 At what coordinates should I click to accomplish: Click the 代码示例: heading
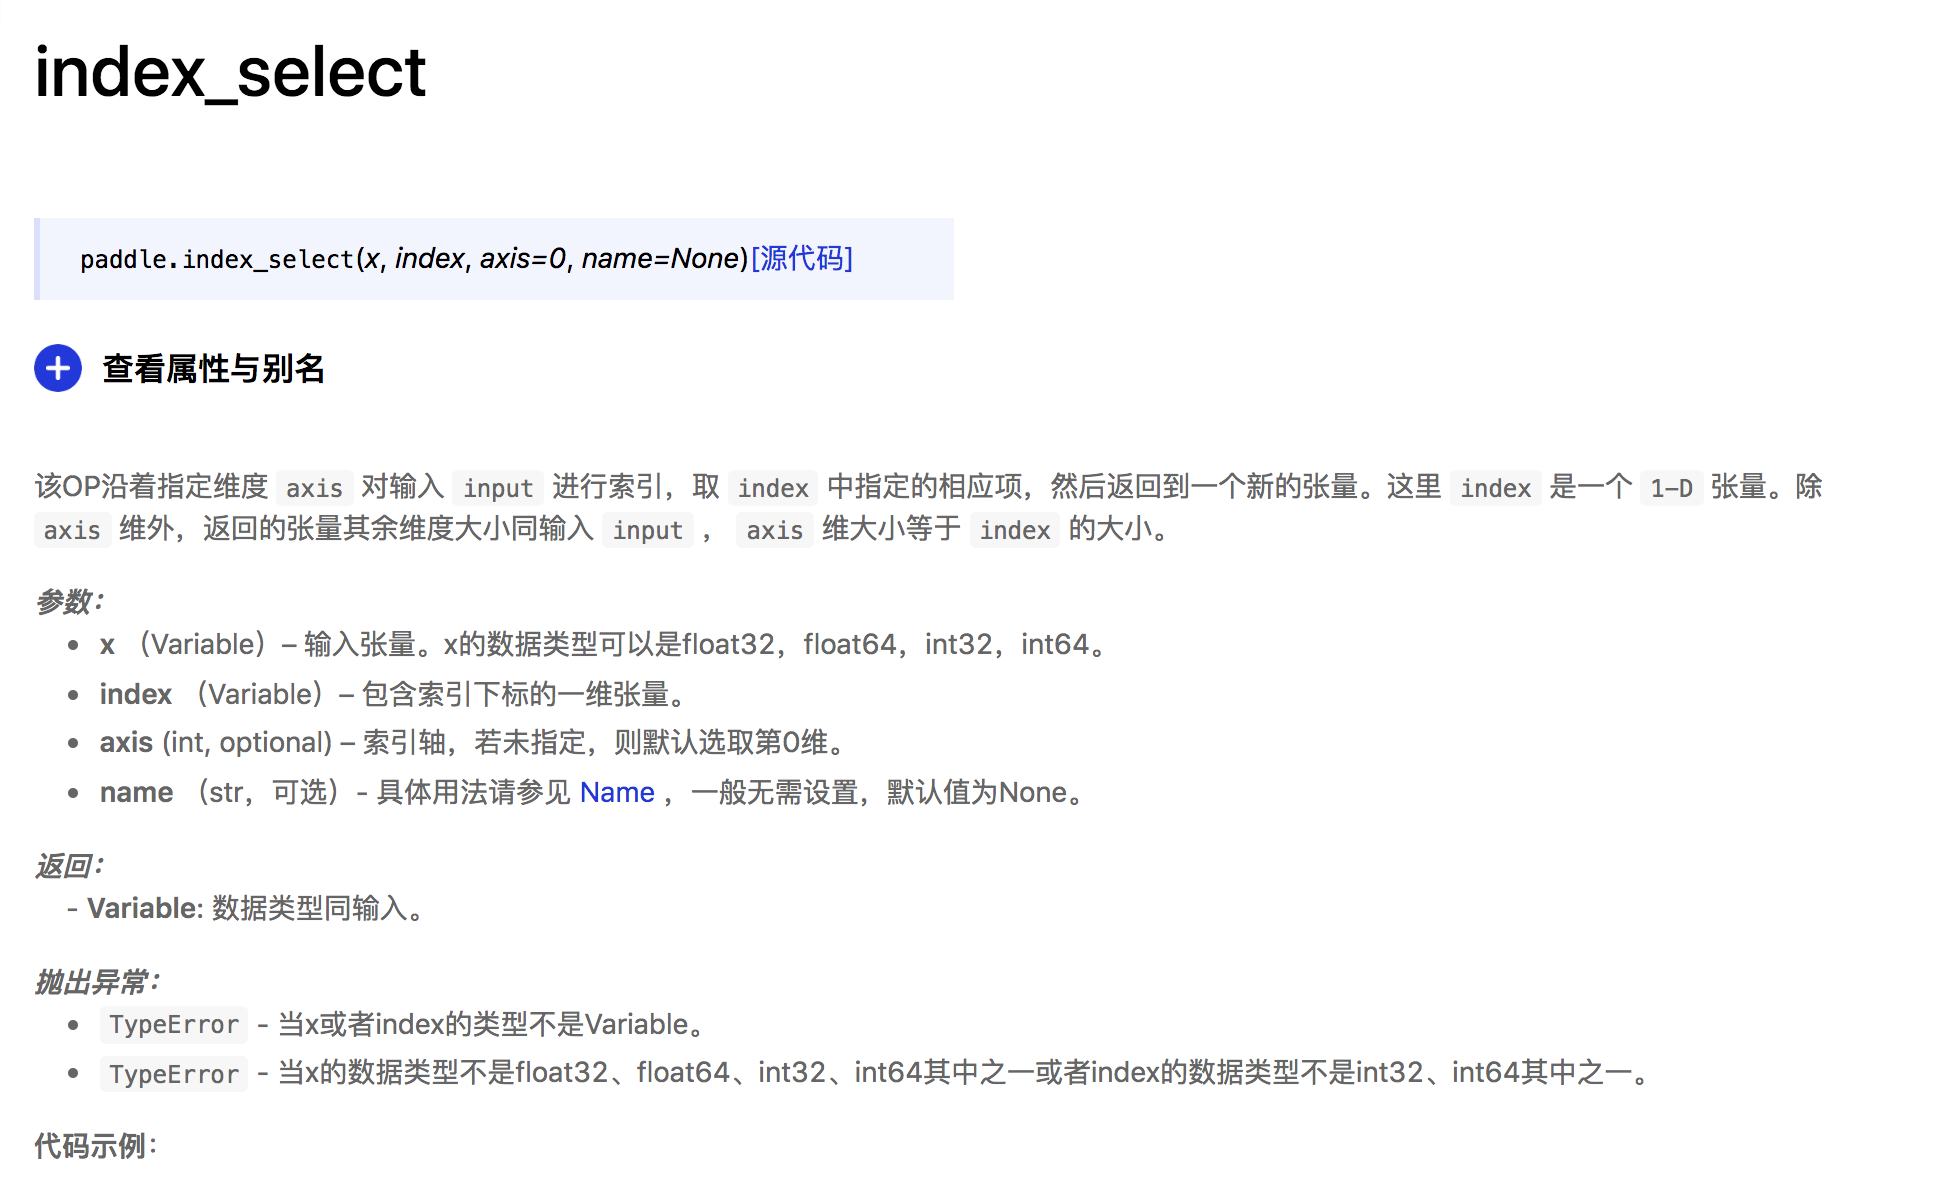click(96, 1145)
